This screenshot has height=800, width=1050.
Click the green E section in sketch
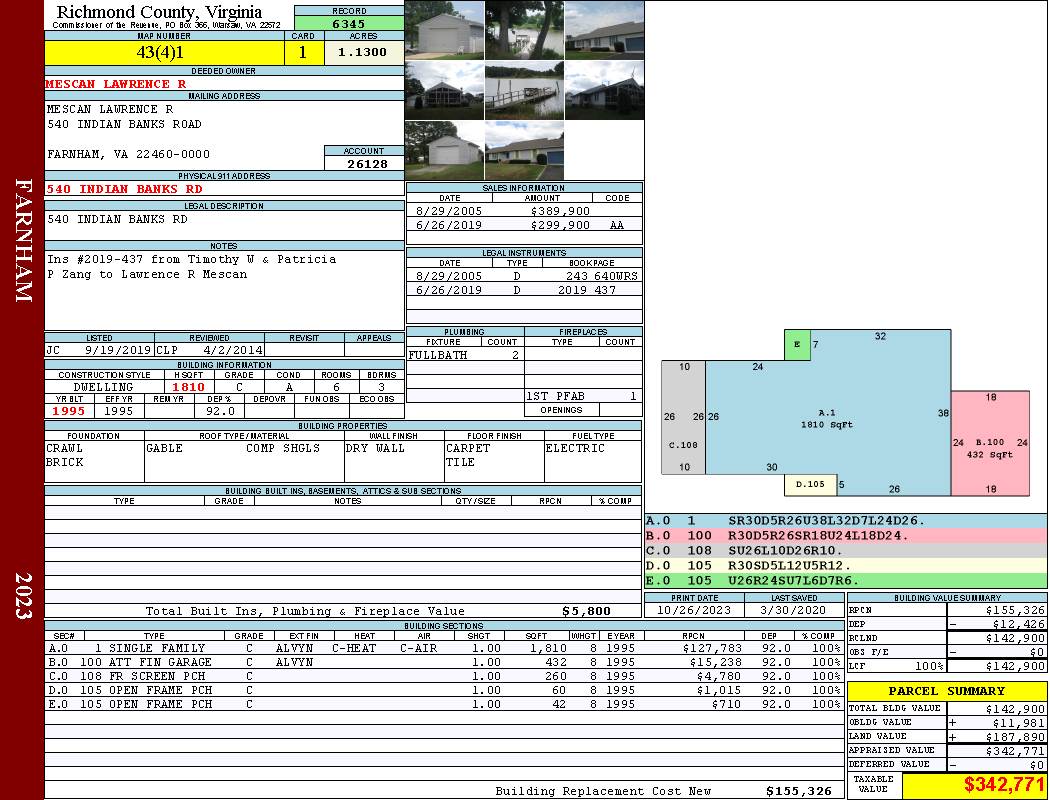(797, 344)
